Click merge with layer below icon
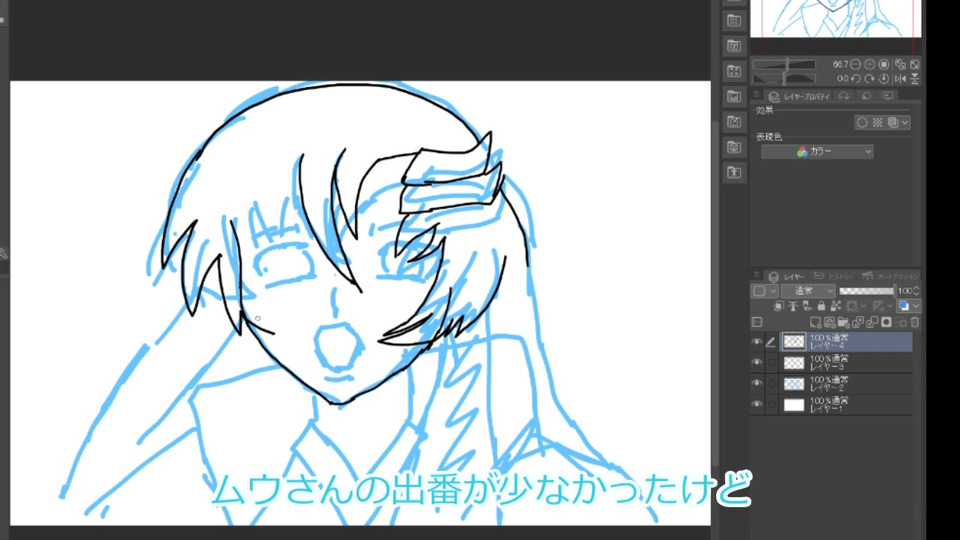 [x=872, y=322]
